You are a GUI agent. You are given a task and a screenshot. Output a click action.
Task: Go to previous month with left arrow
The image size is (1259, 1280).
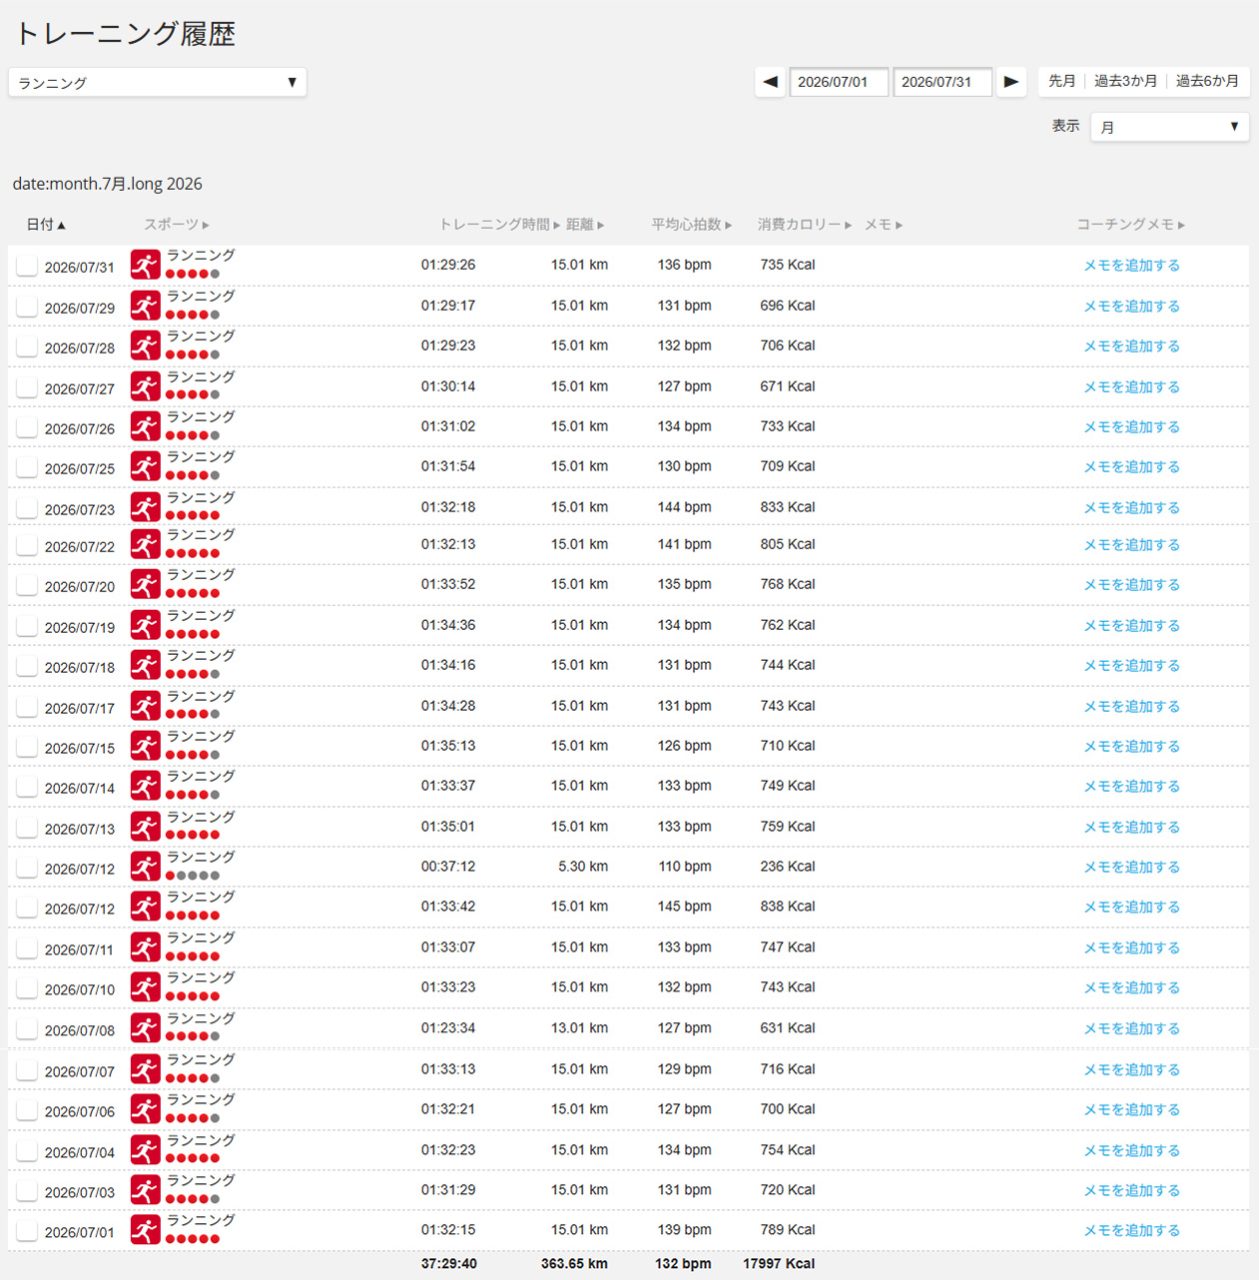click(x=770, y=82)
